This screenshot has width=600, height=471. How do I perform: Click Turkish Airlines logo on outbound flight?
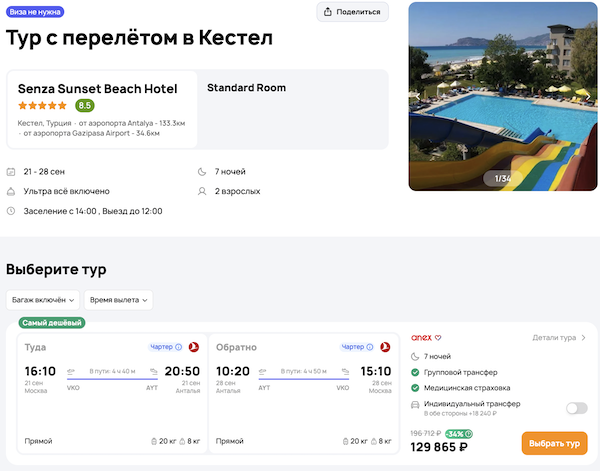(x=194, y=347)
